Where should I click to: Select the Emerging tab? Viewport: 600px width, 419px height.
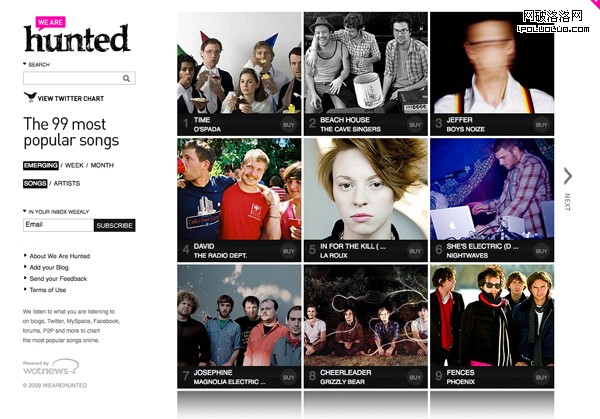pyautogui.click(x=41, y=165)
